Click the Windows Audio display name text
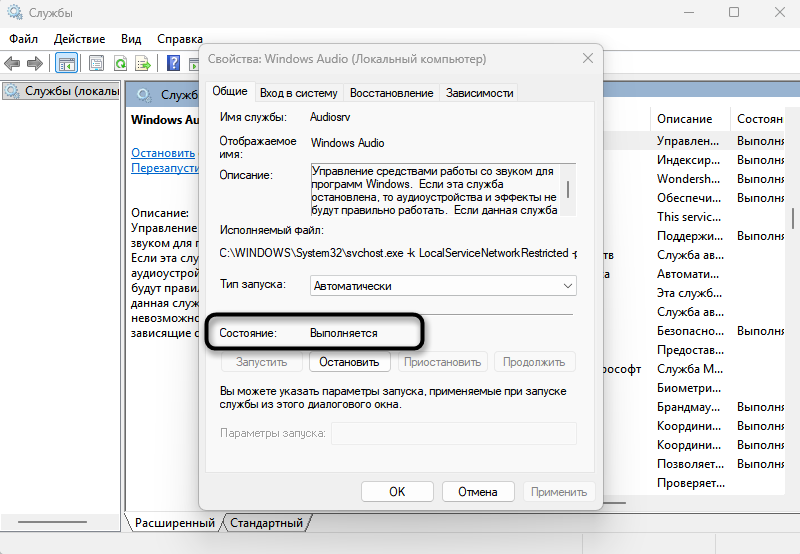This screenshot has height=554, width=800. [347, 143]
